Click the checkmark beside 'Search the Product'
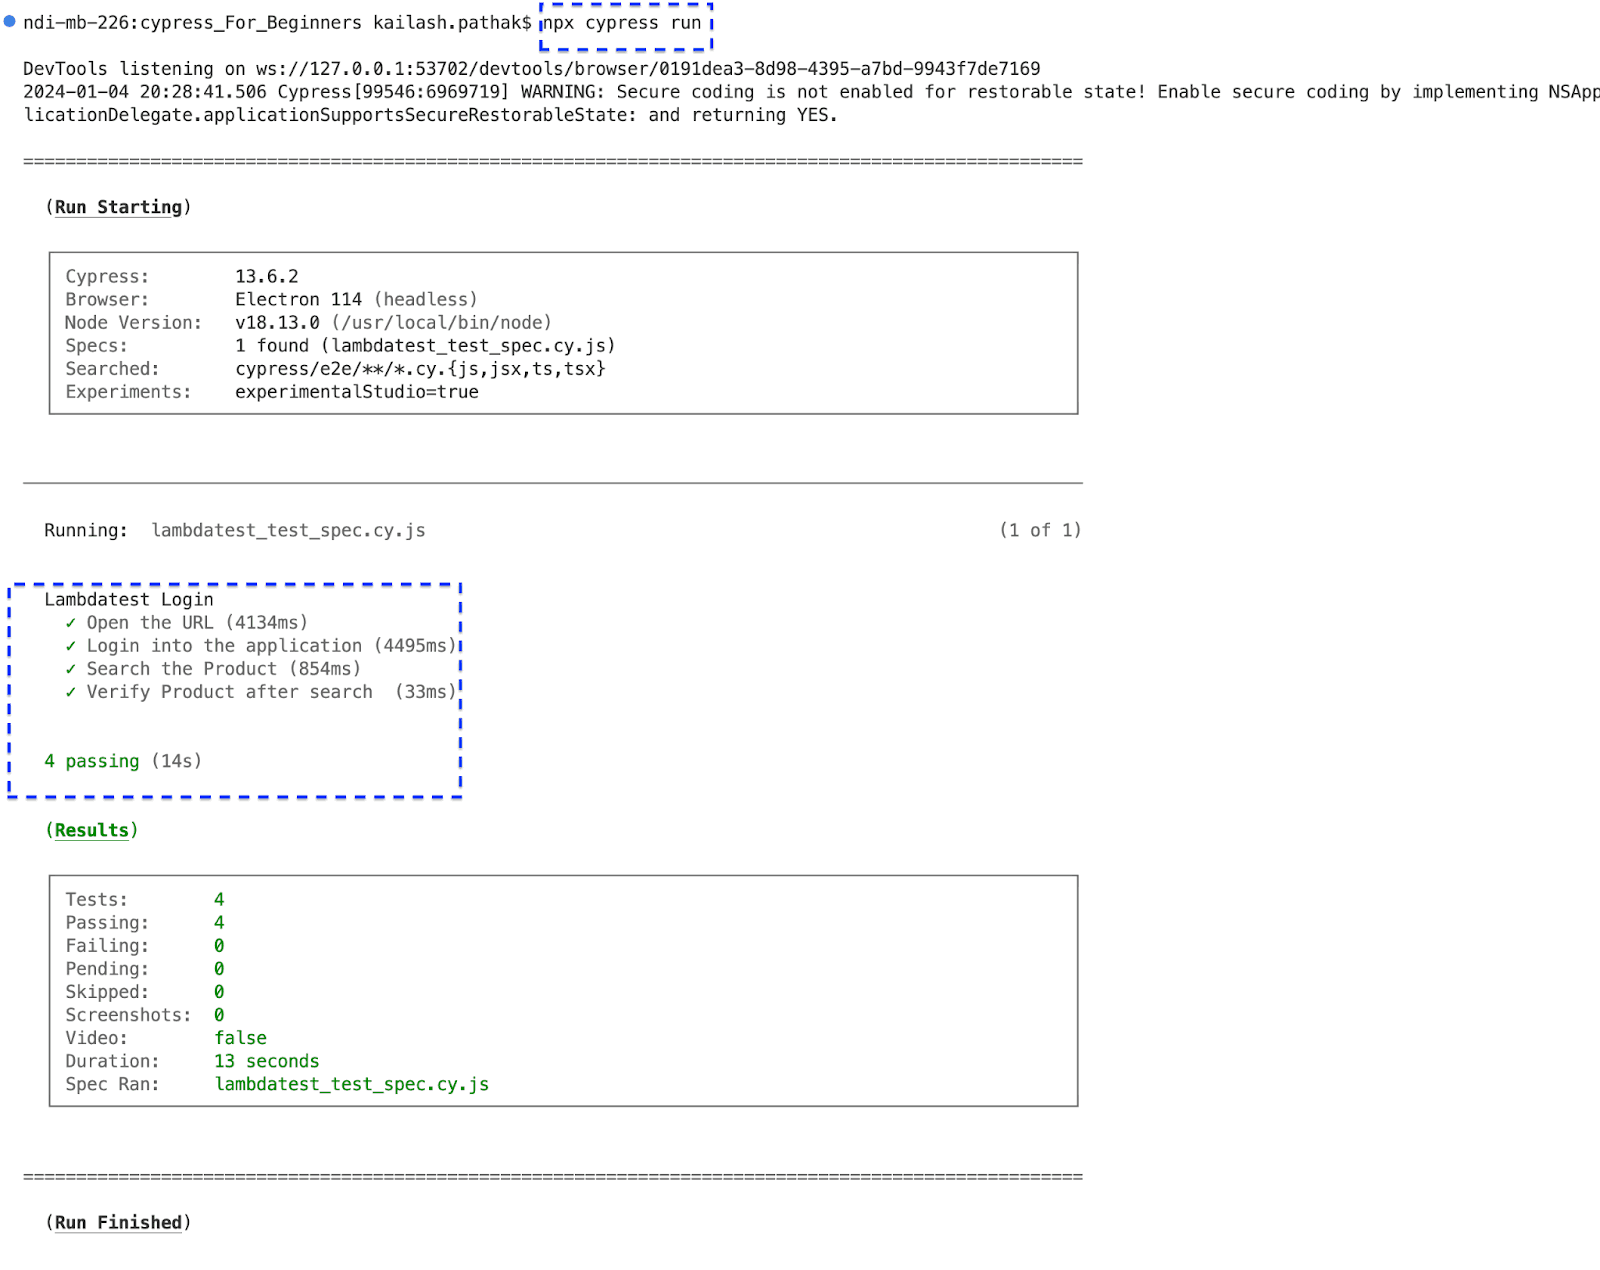1600x1270 pixels. (70, 669)
